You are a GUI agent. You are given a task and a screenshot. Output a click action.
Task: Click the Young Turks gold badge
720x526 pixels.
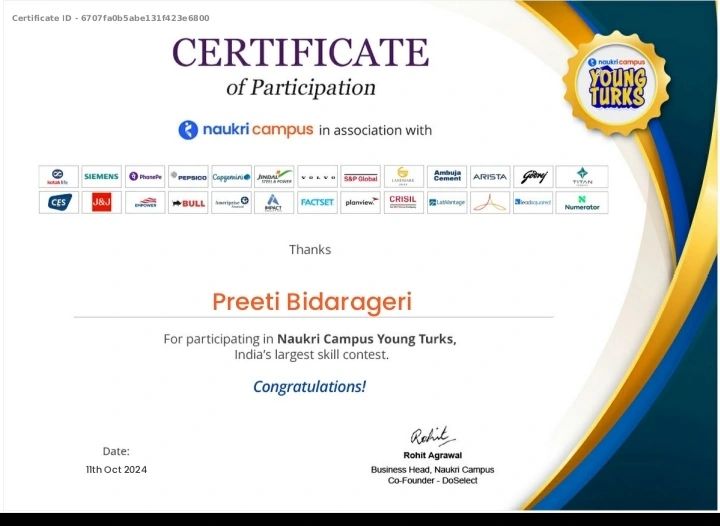tap(617, 84)
